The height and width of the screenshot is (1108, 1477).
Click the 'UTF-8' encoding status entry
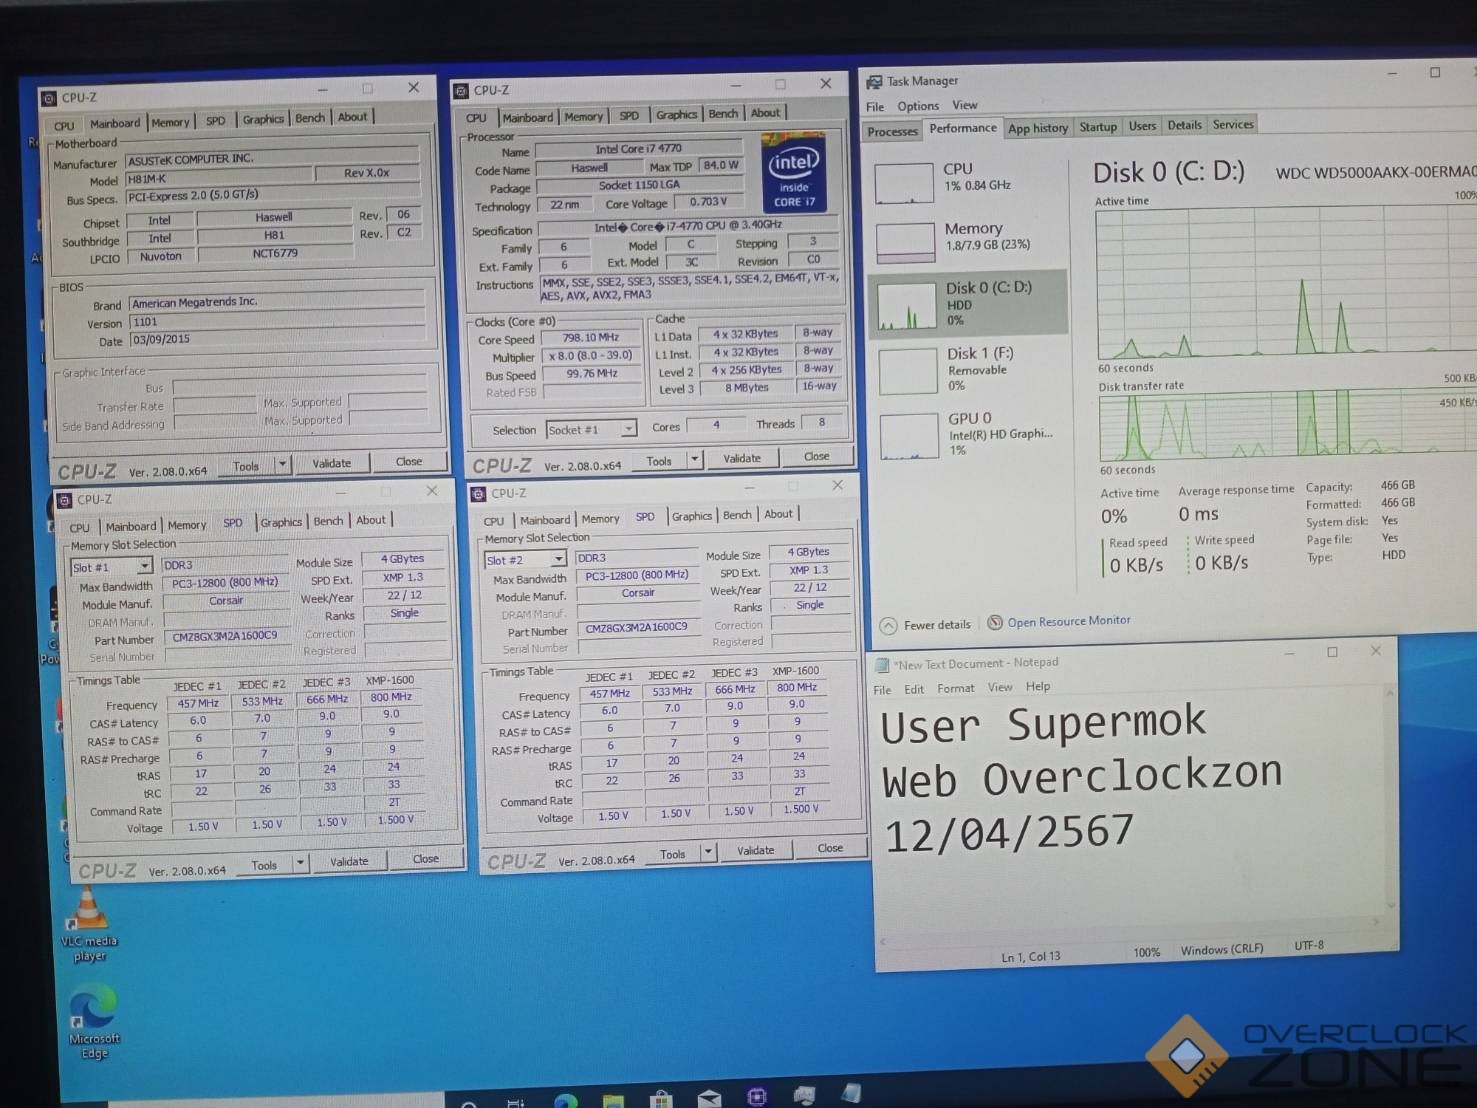1308,946
